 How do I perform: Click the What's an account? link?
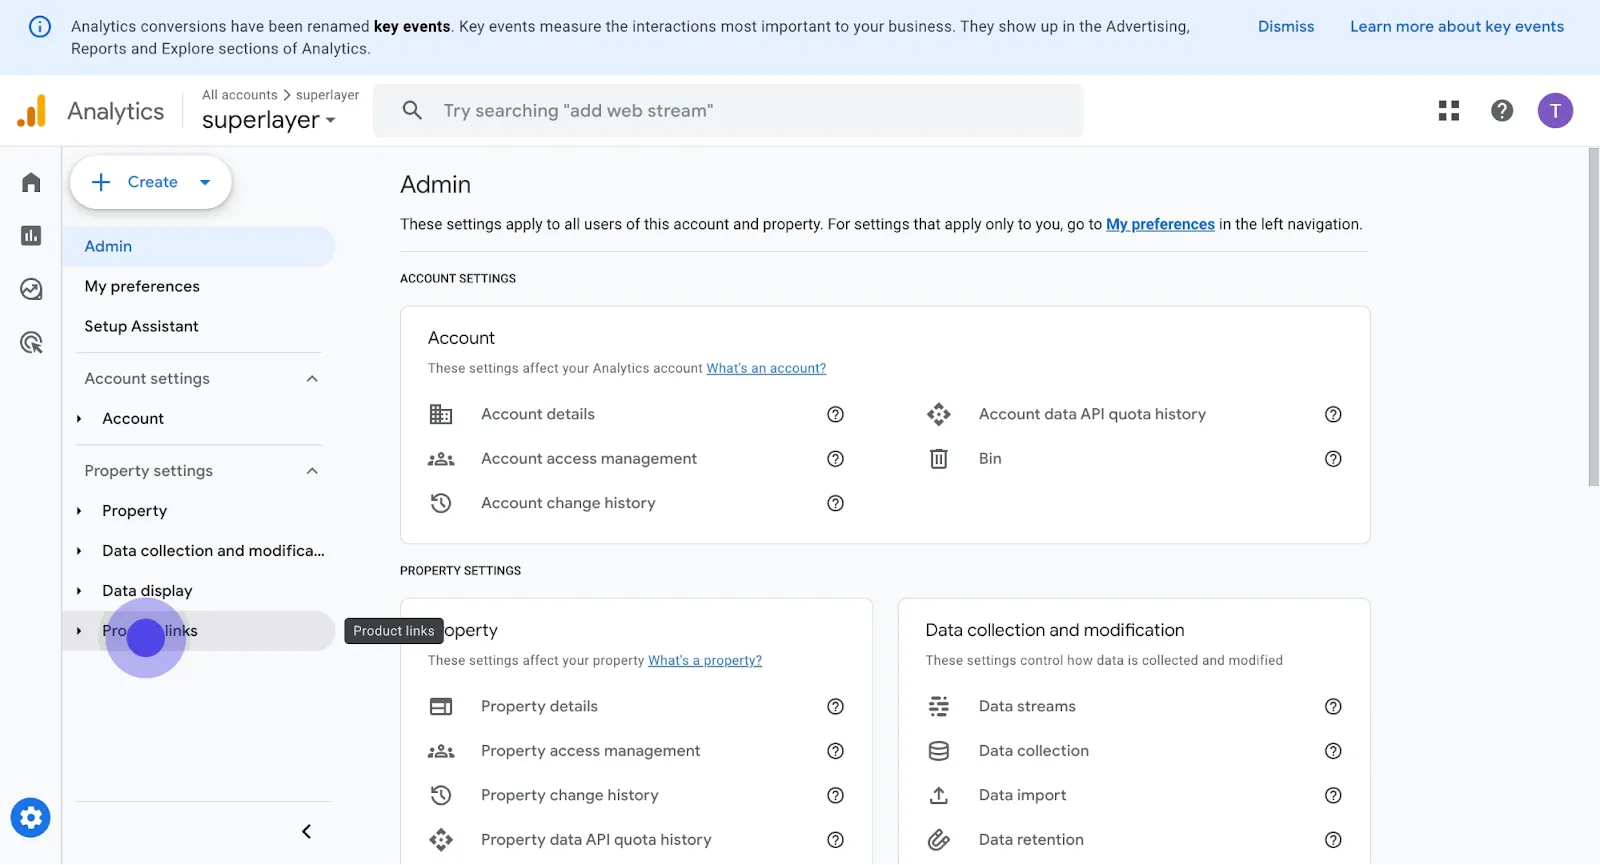pyautogui.click(x=766, y=369)
